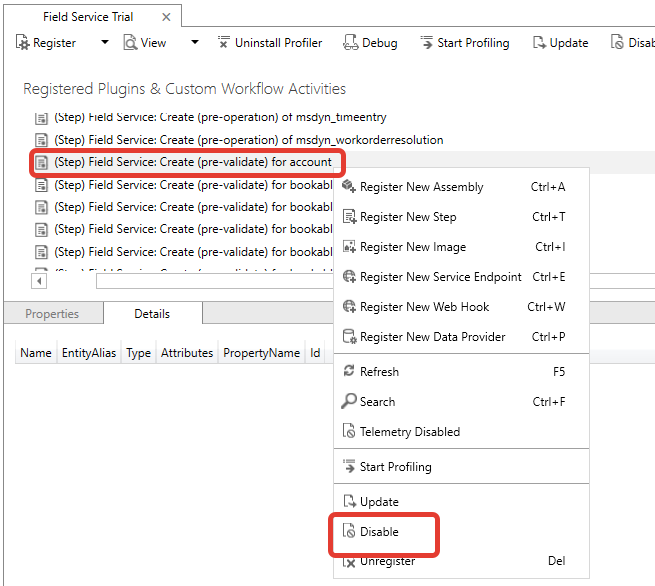Click the Search magnifier icon
The height and width of the screenshot is (586, 655).
348,401
